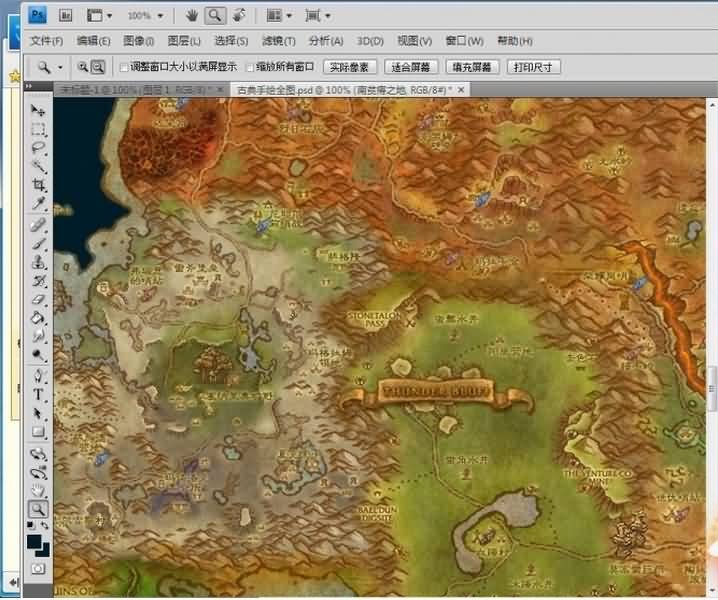Click the 填充屏幕 button
This screenshot has height=600, width=718.
pyautogui.click(x=472, y=67)
